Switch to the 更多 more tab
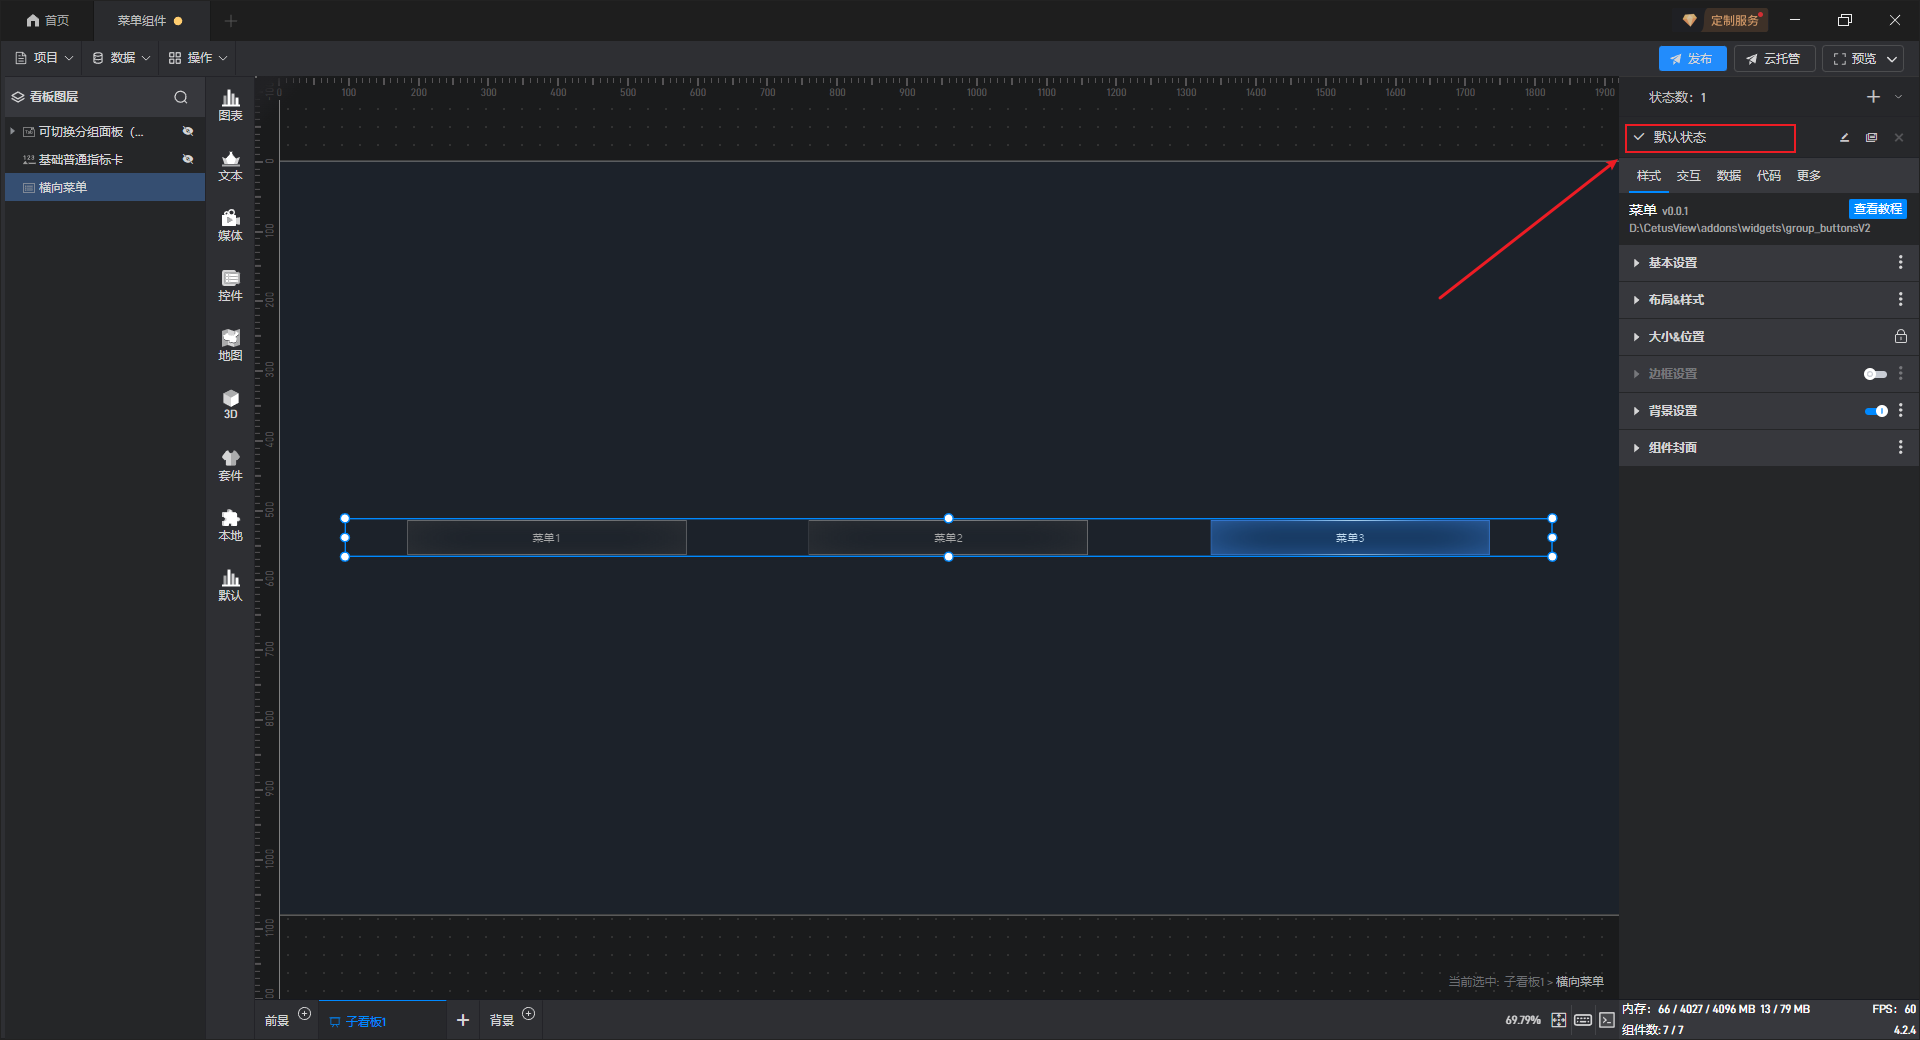The image size is (1920, 1040). click(x=1809, y=176)
